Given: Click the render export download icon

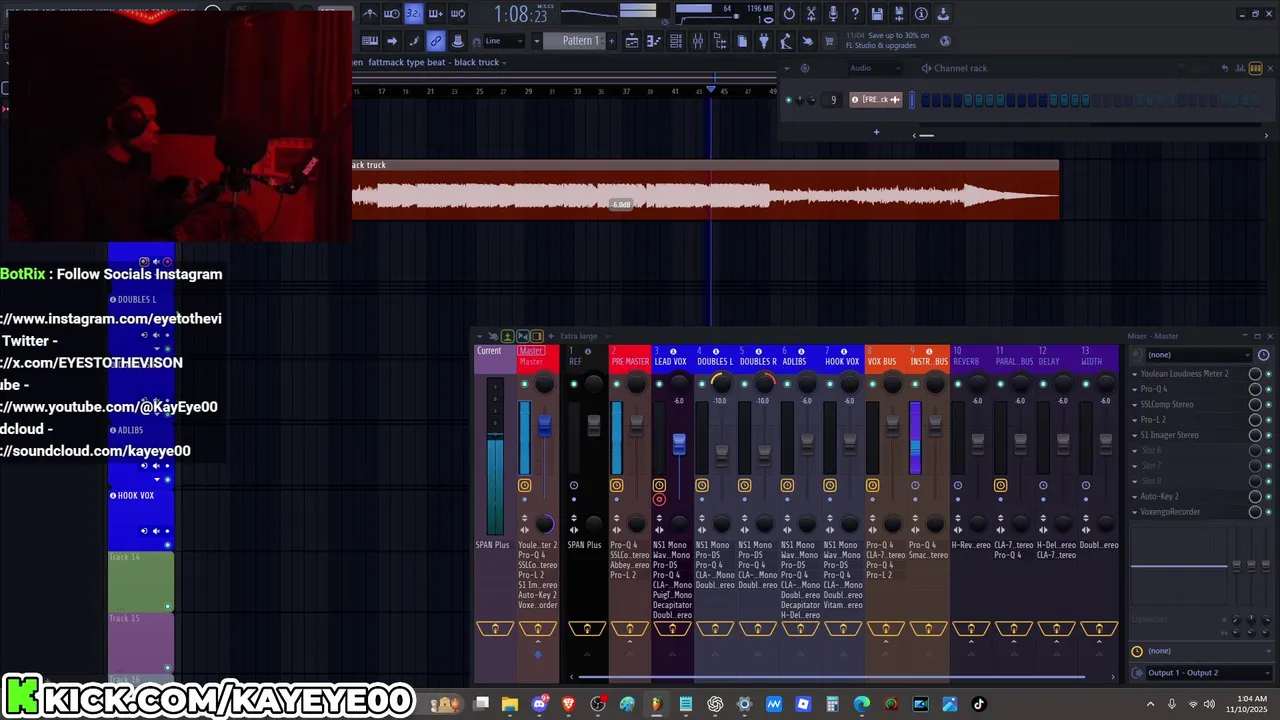Looking at the screenshot, I should pos(943,14).
